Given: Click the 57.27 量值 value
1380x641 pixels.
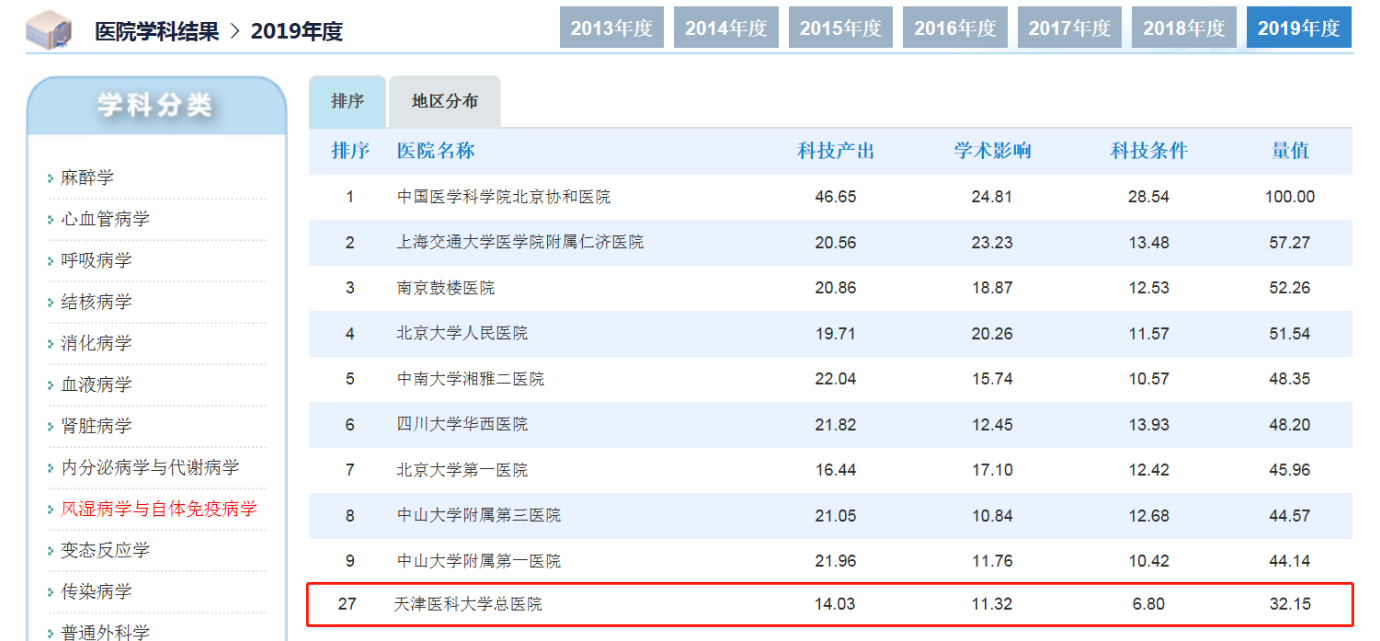Looking at the screenshot, I should pos(1290,242).
